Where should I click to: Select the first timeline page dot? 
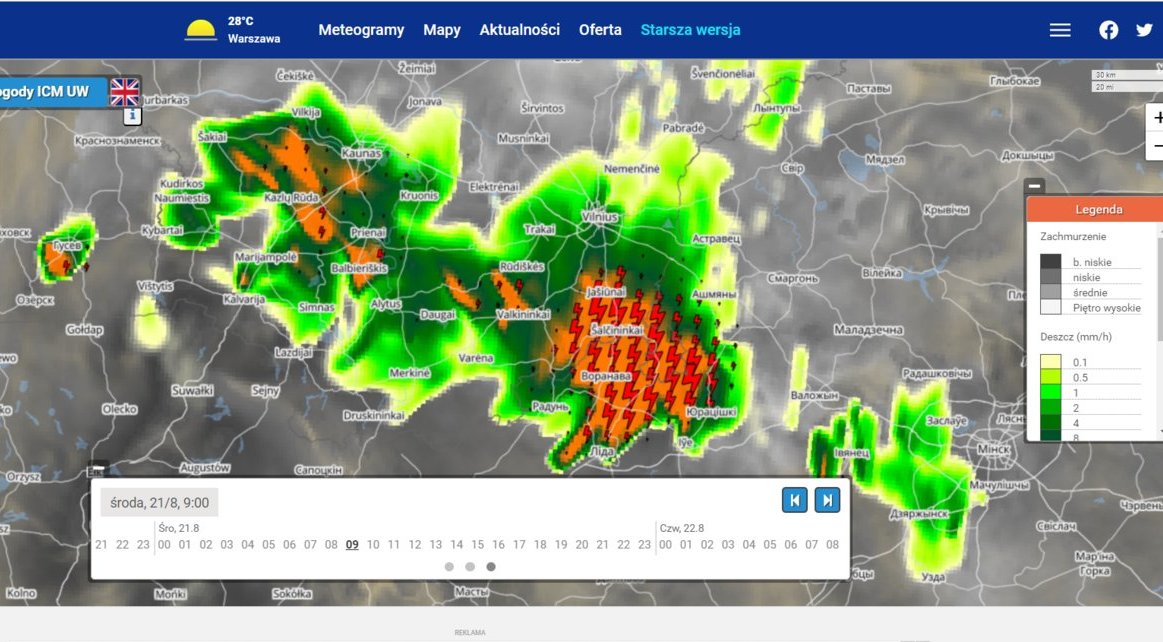449,566
